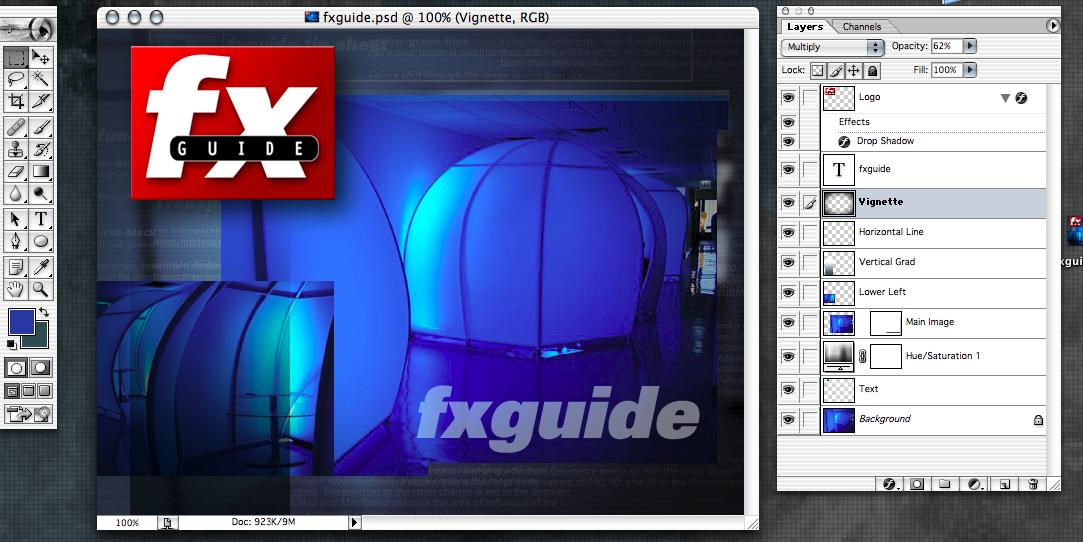The image size is (1083, 542).
Task: Select the Gradient tool
Action: pyautogui.click(x=41, y=171)
